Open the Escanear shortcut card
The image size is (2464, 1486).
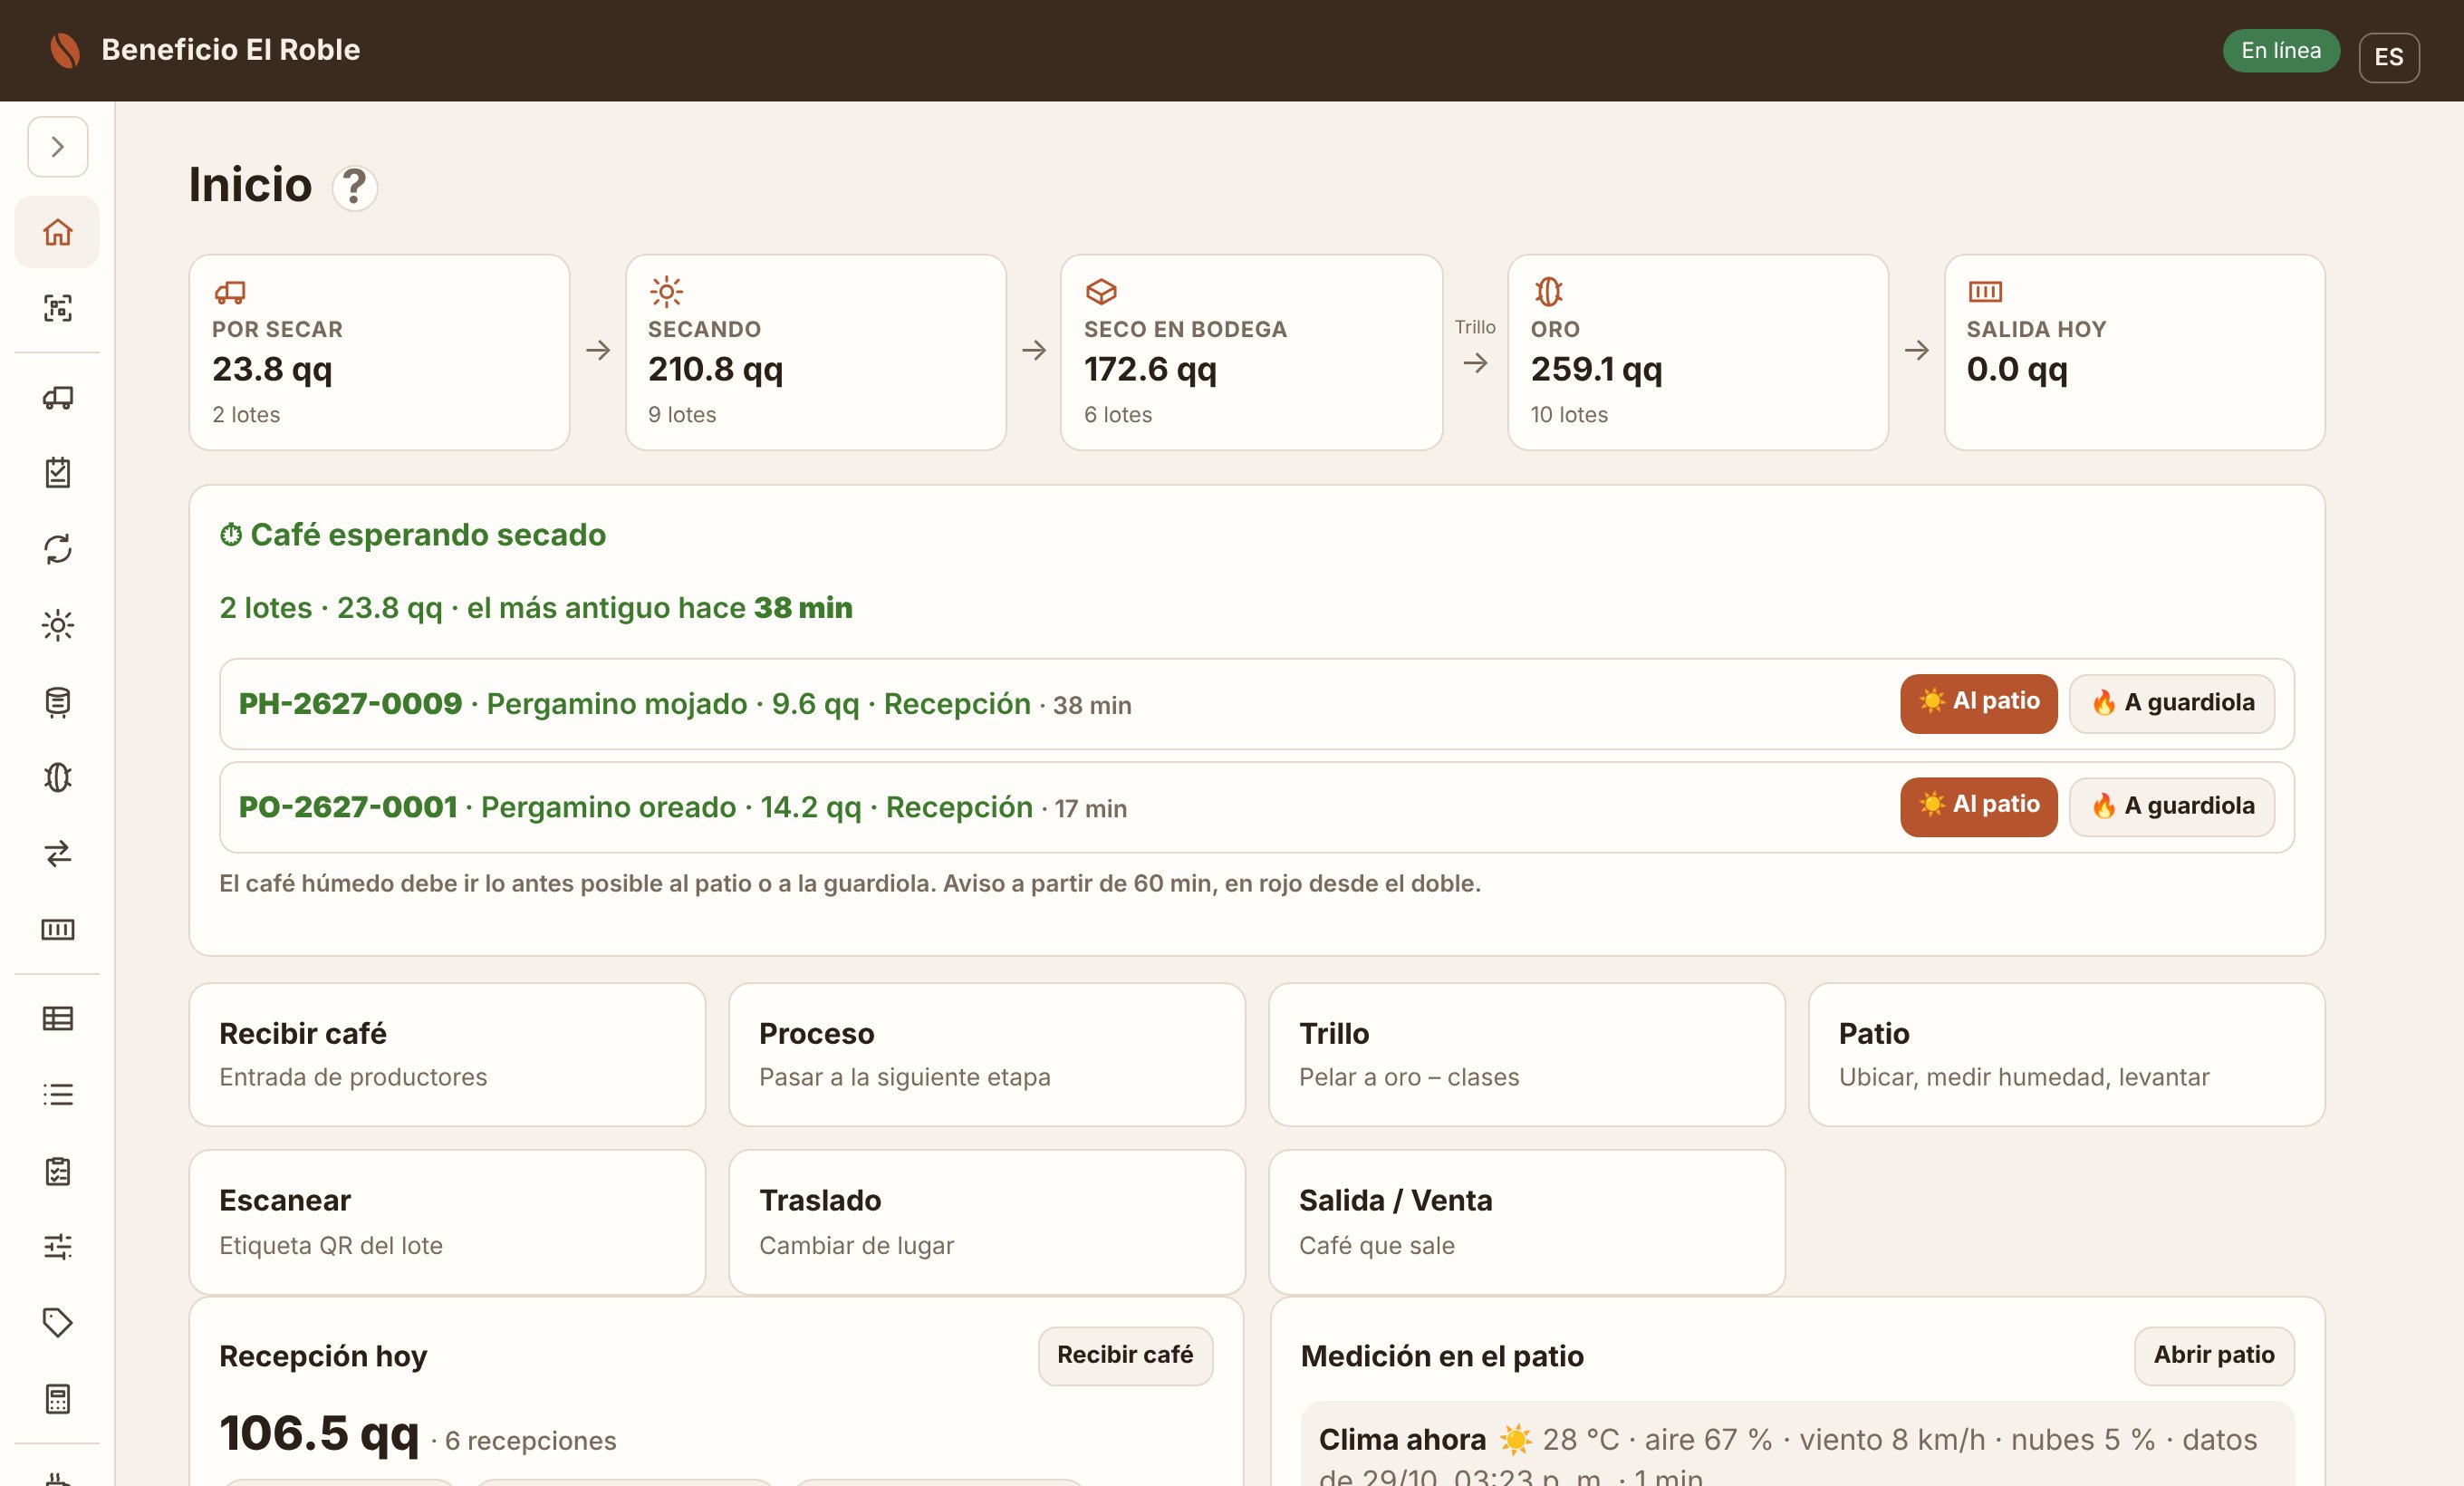(447, 1222)
